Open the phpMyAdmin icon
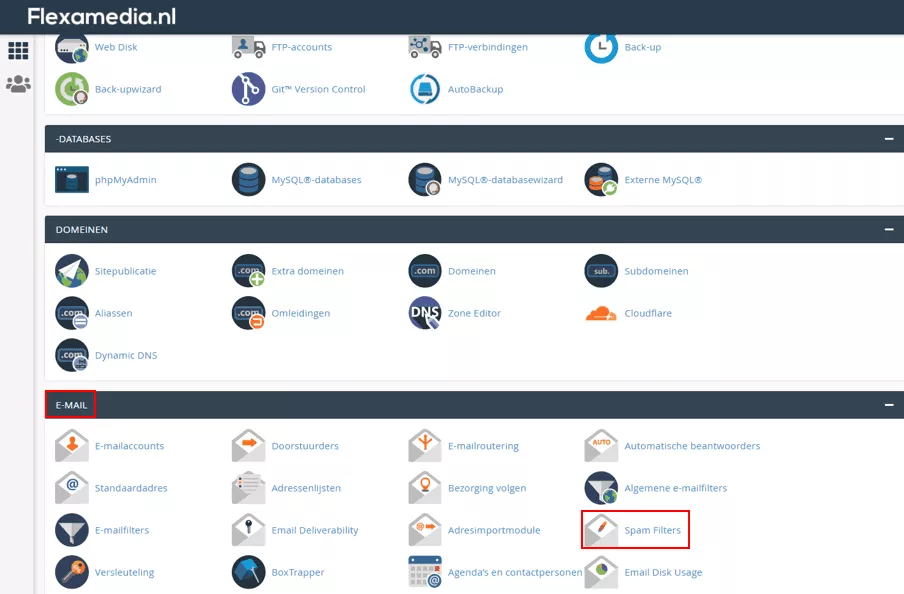This screenshot has width=904, height=594. (x=72, y=180)
